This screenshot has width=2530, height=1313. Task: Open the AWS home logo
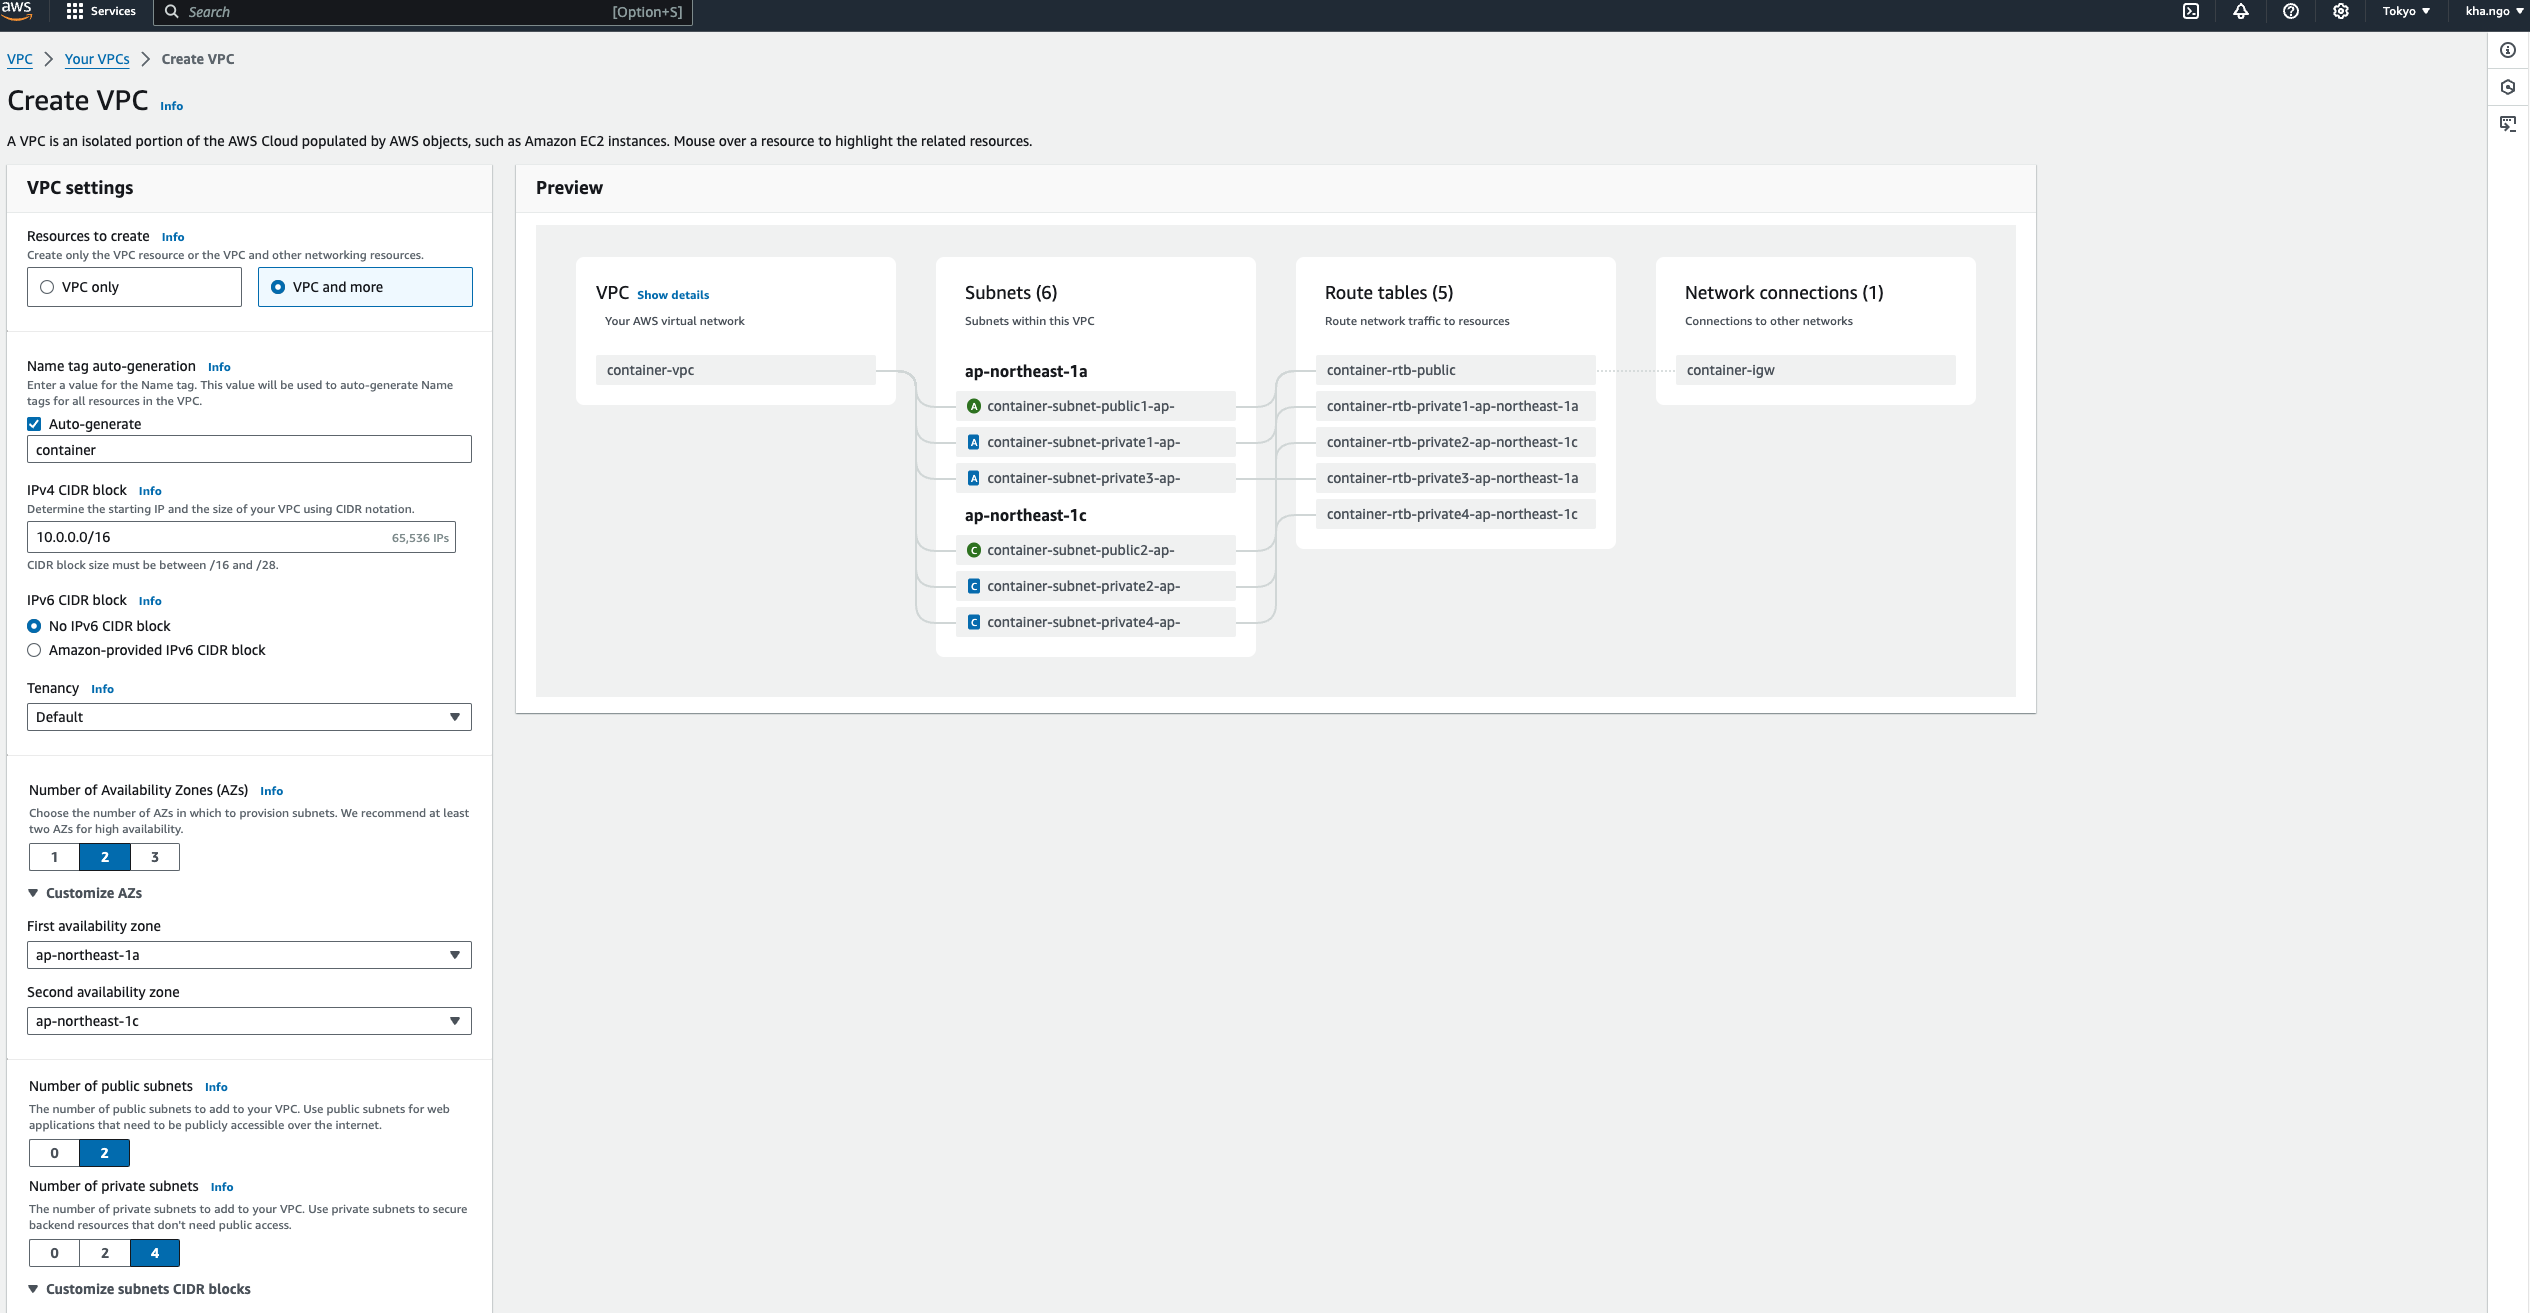(x=17, y=11)
